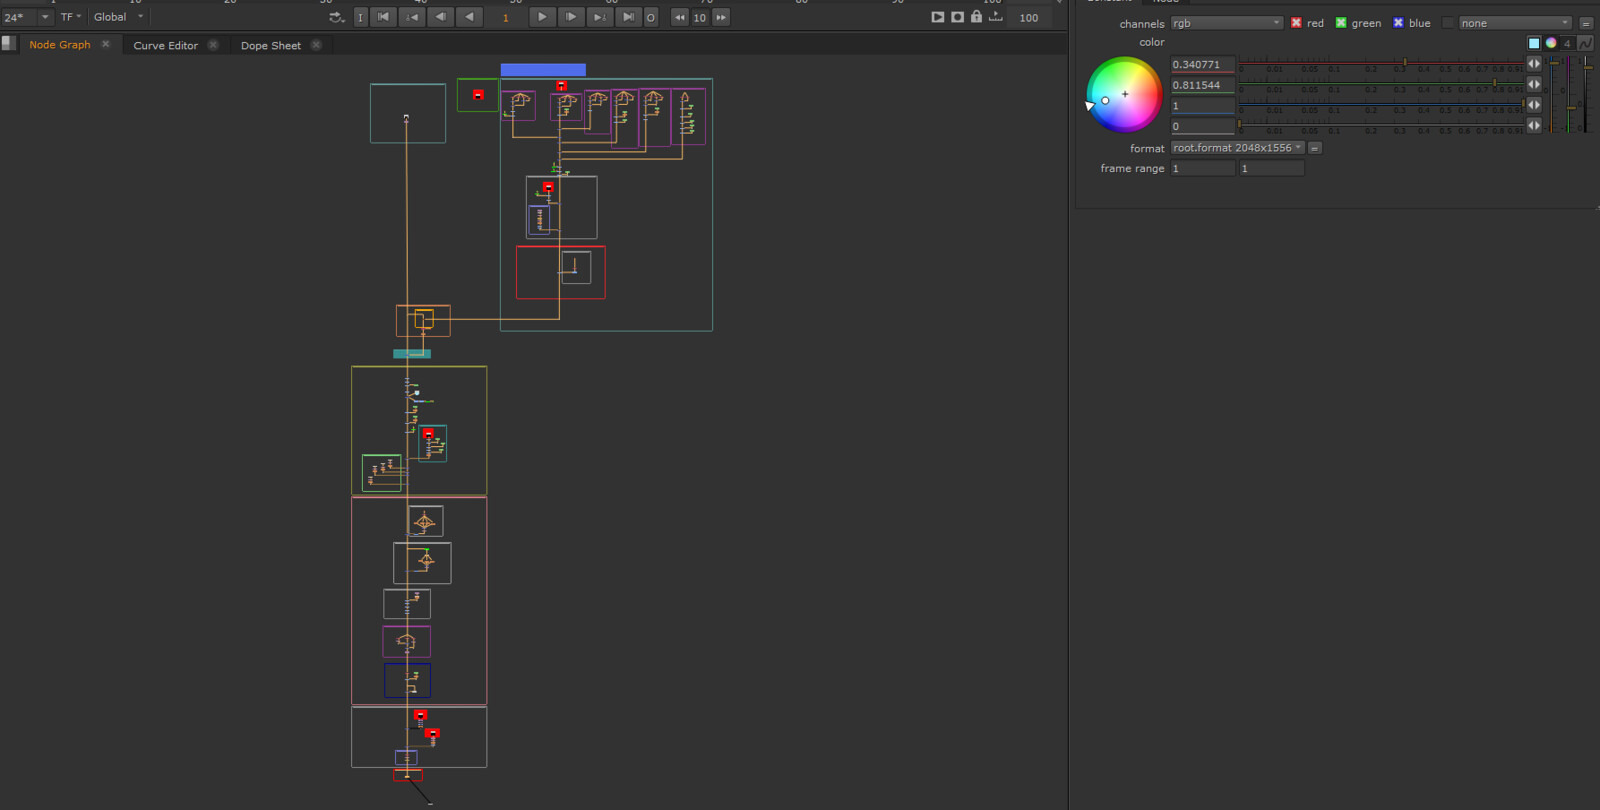Open the animation curve menu icon
The image size is (1600, 810).
1586,43
